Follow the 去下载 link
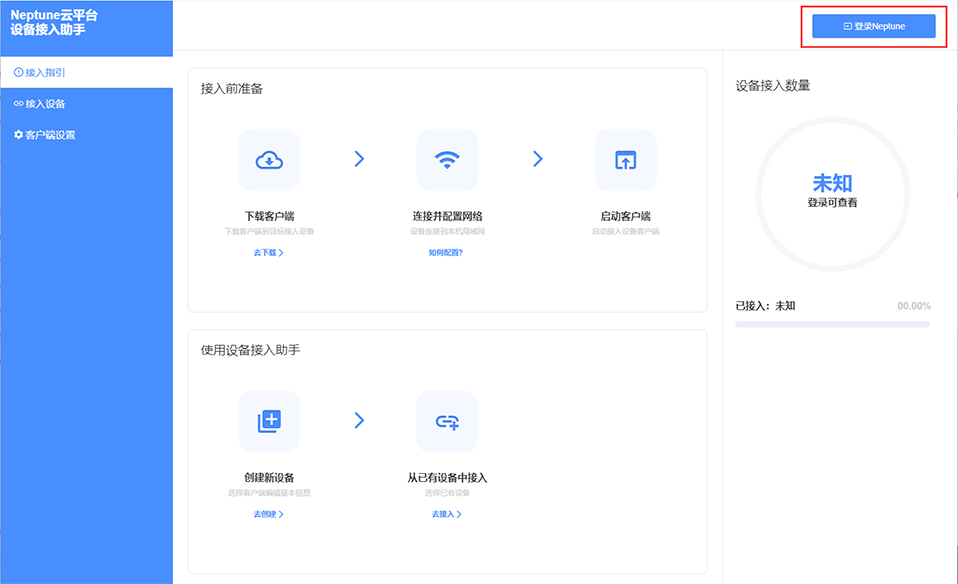 [x=268, y=253]
